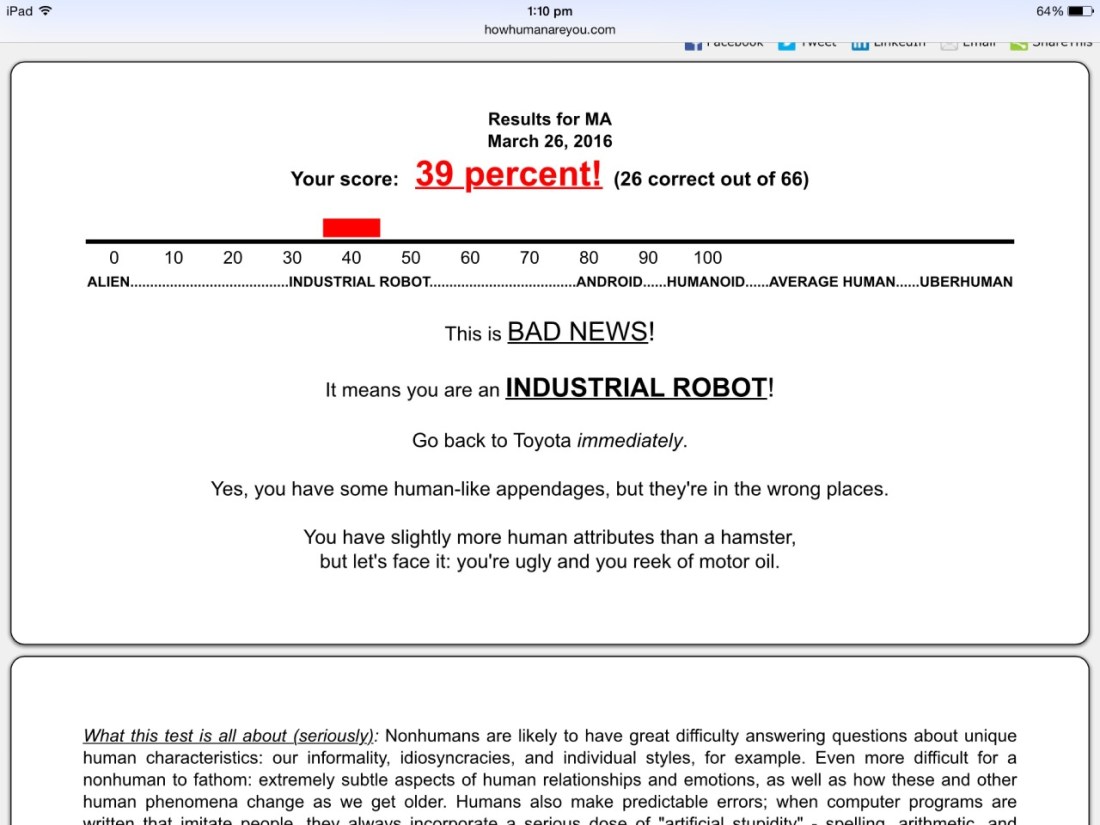Tap the 1:10 pm clock in status bar
This screenshot has height=825, width=1100.
point(549,11)
